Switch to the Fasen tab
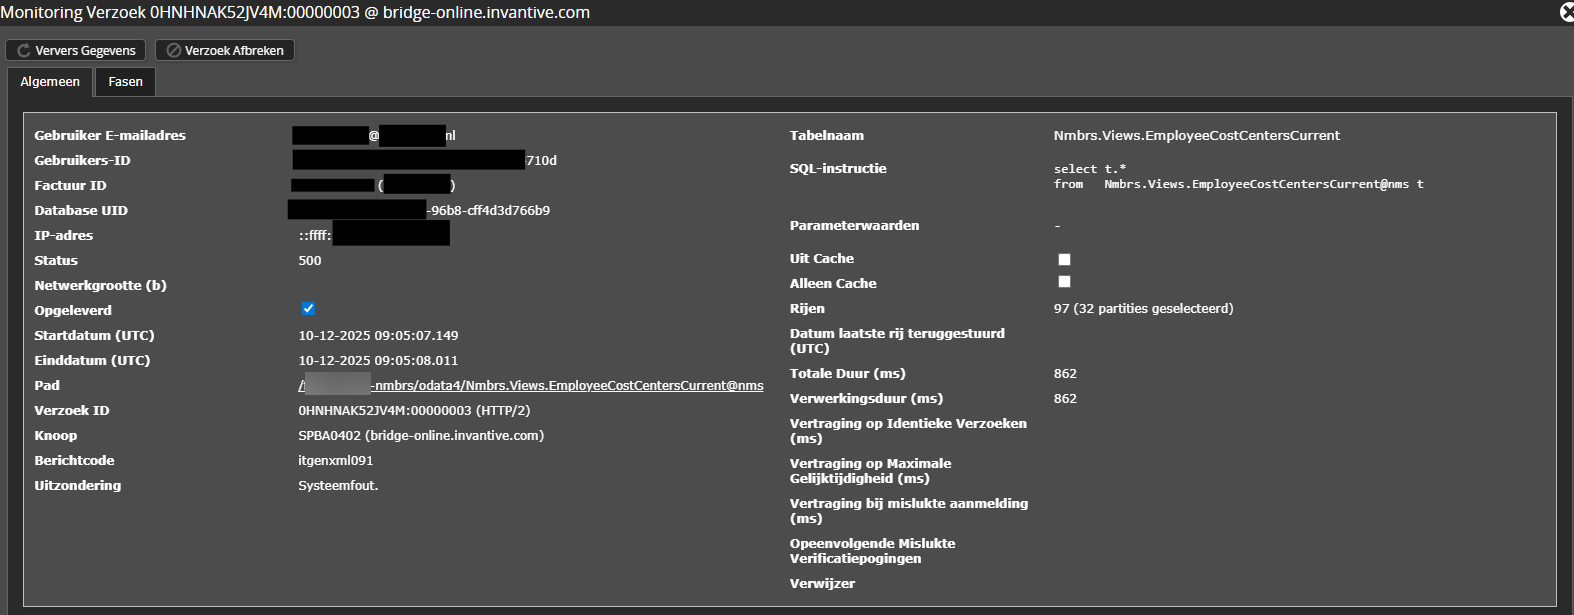 (125, 82)
